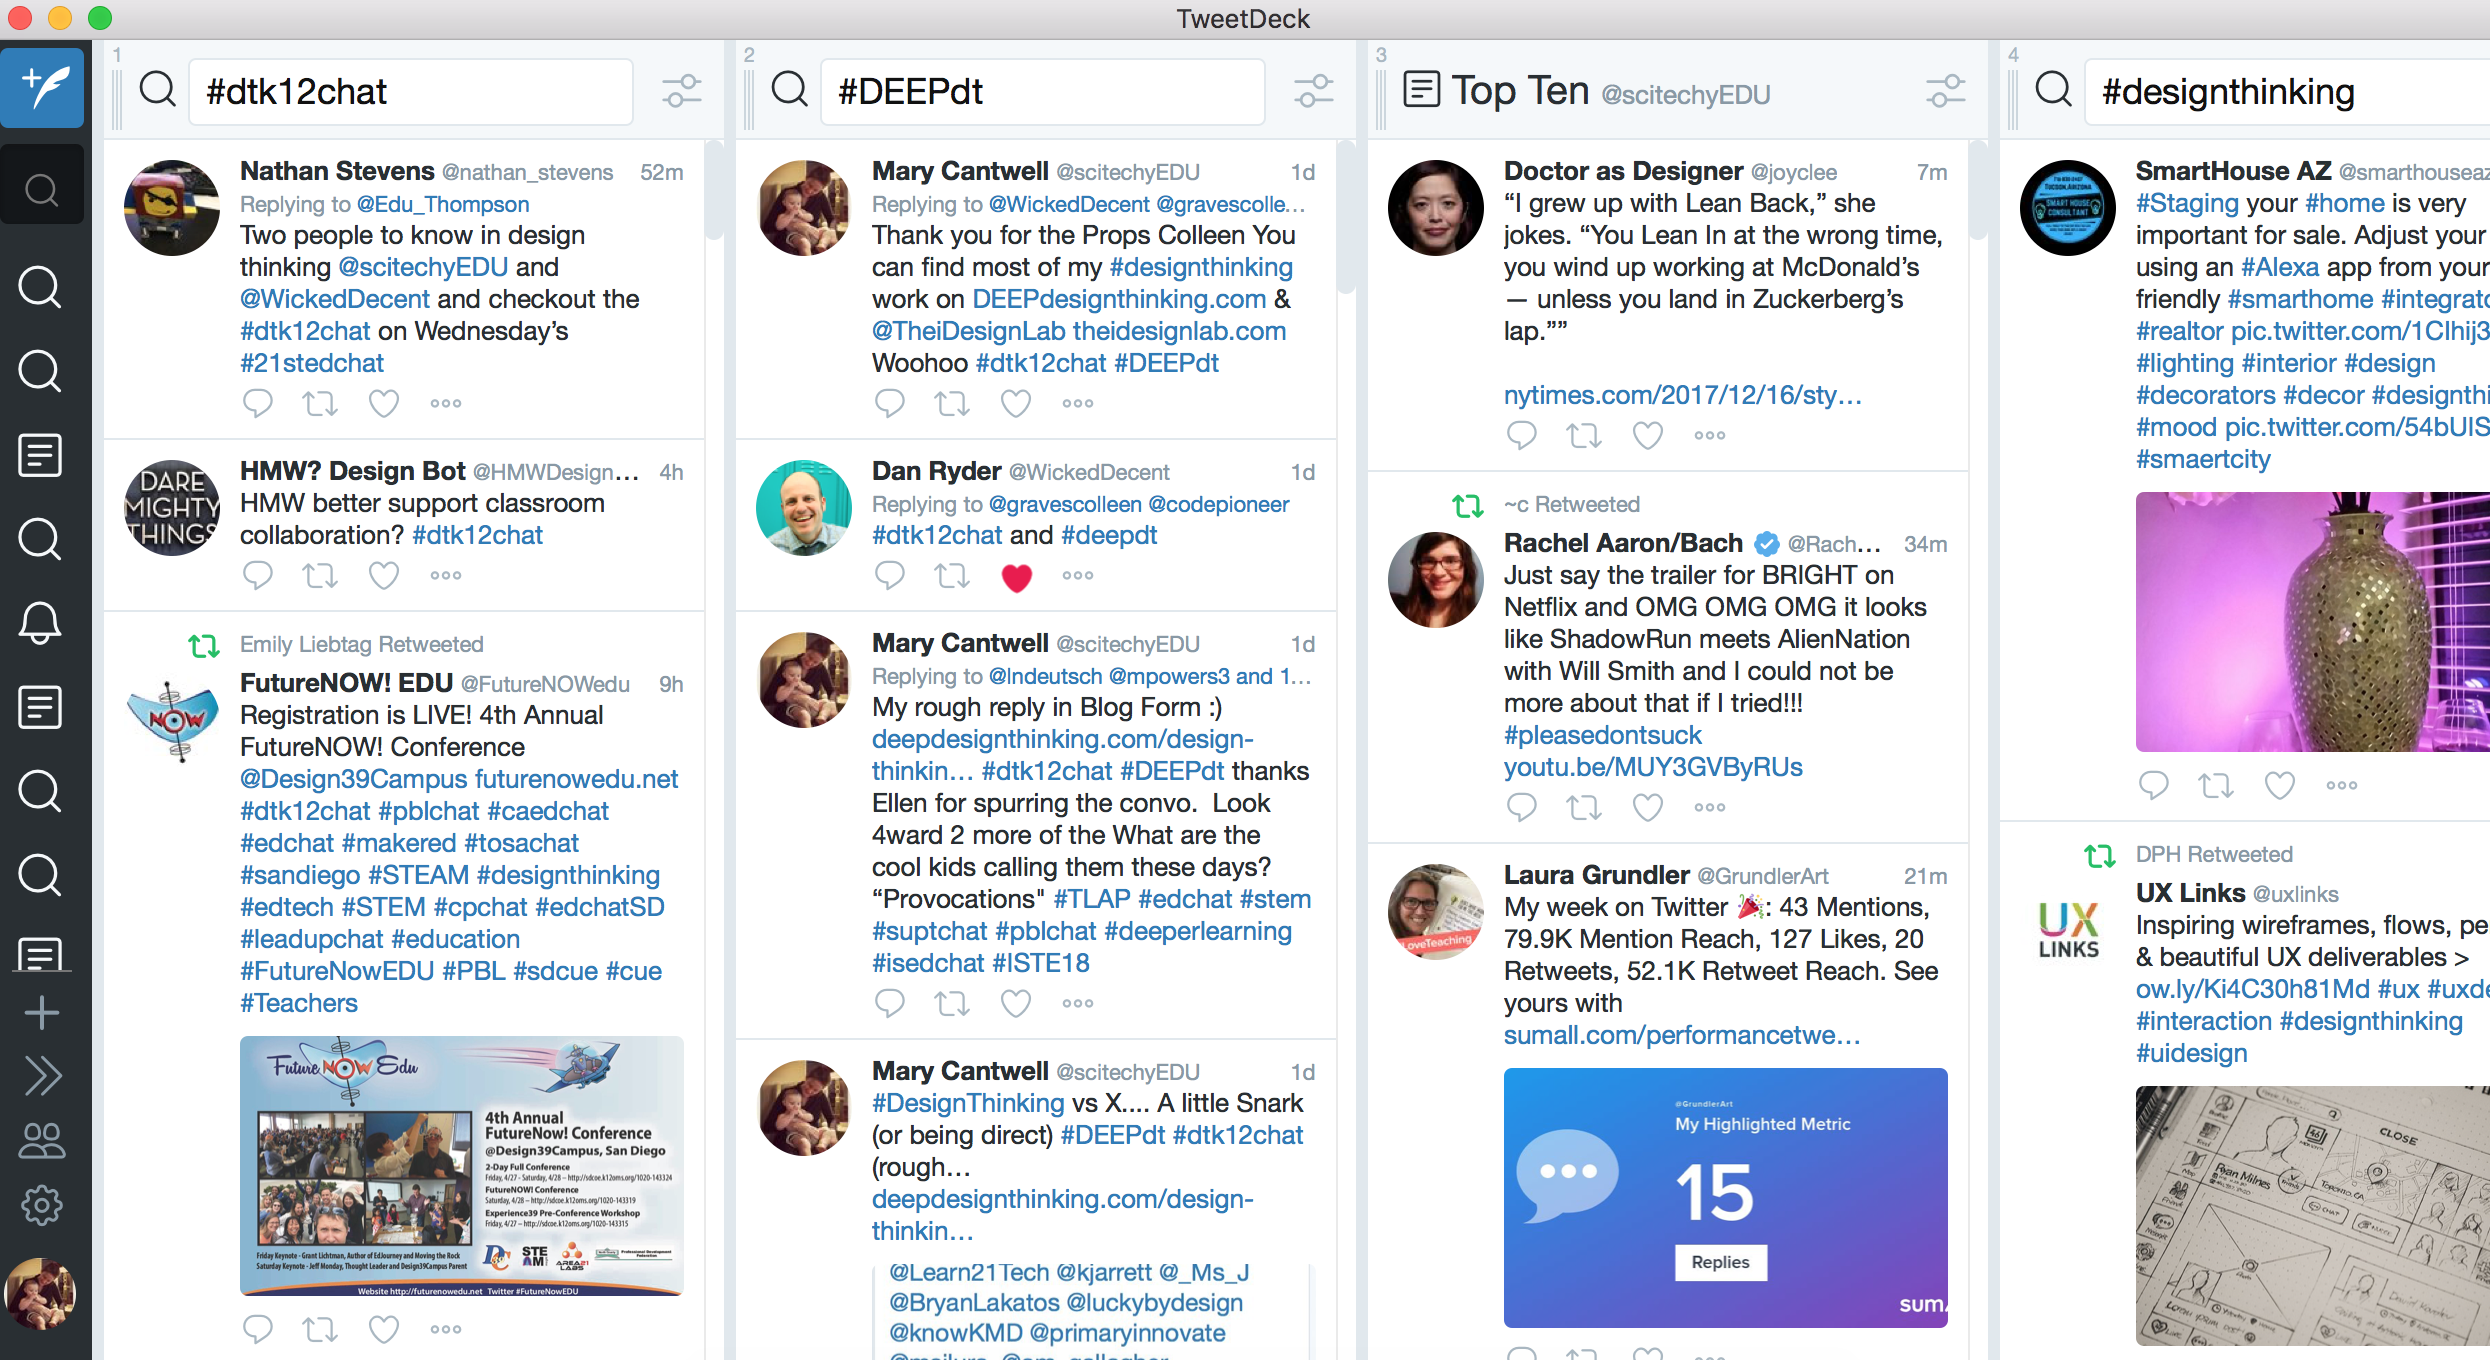Open the notifications bell in the sidebar
Screen dimensions: 2490x1360
41,623
